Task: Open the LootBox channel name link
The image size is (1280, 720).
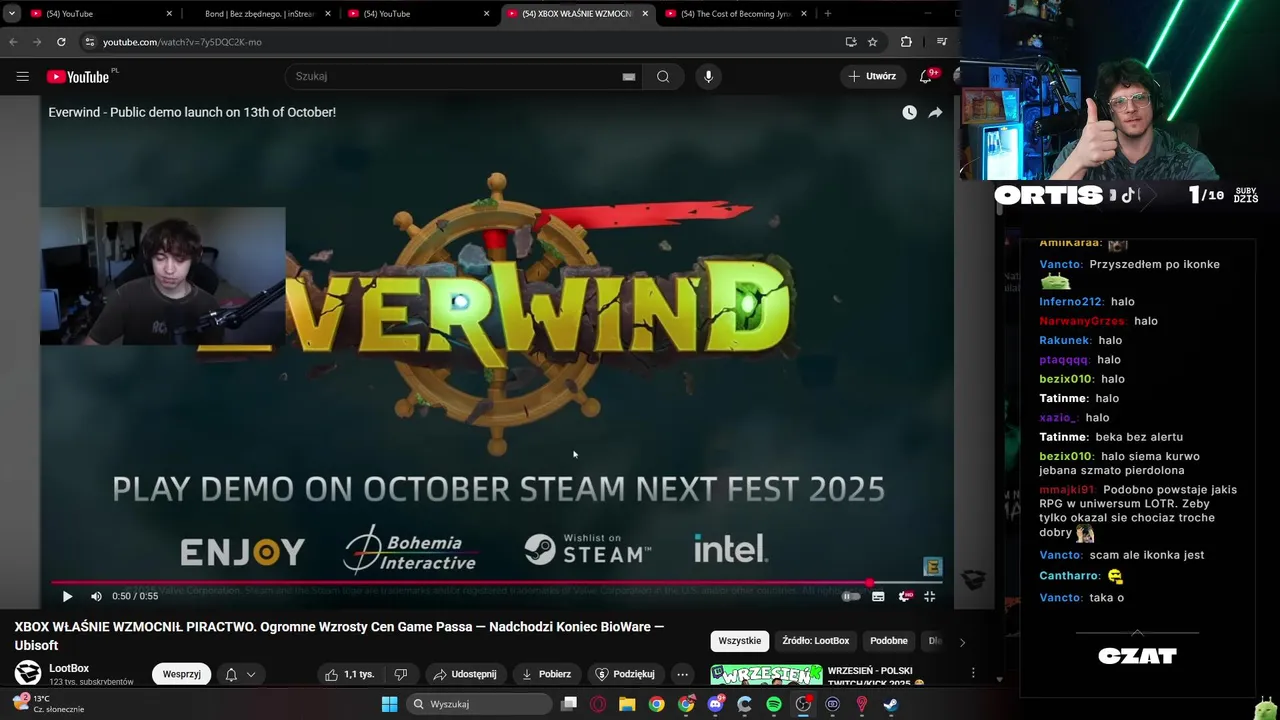Action: point(69,668)
